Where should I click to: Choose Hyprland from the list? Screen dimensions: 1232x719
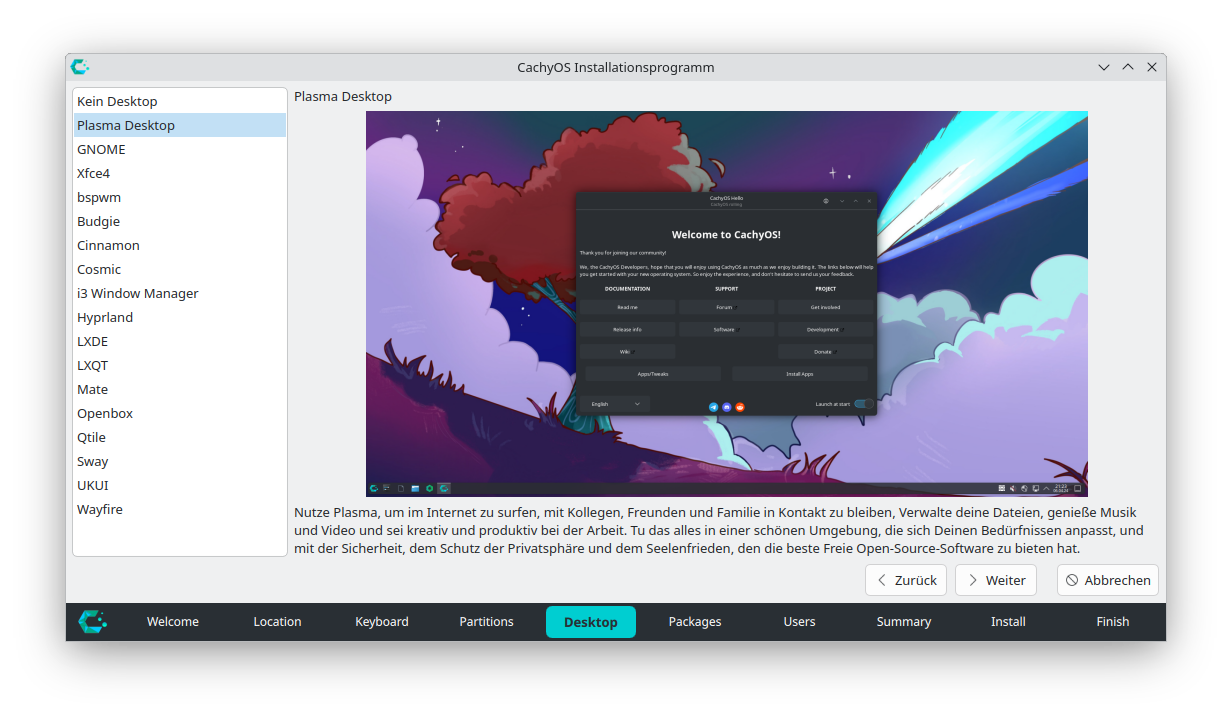(x=180, y=317)
